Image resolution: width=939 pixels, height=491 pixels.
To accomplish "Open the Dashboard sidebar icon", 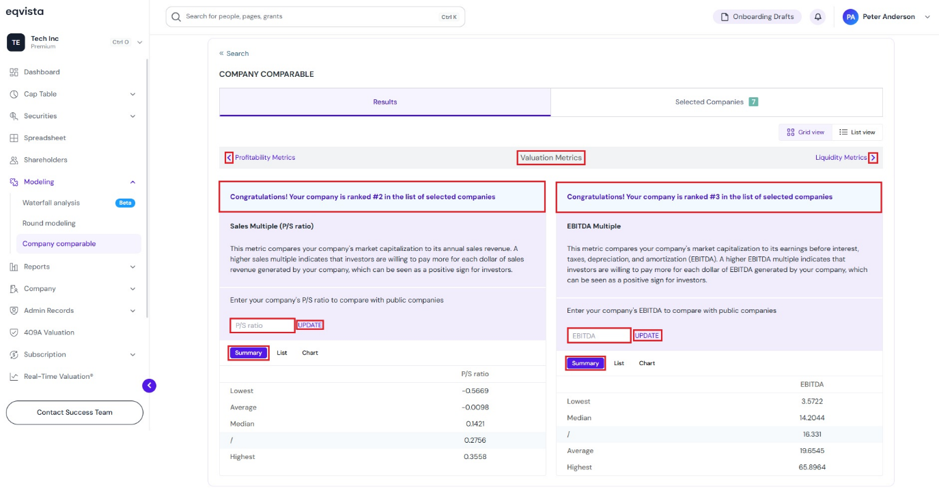I will 14,72.
